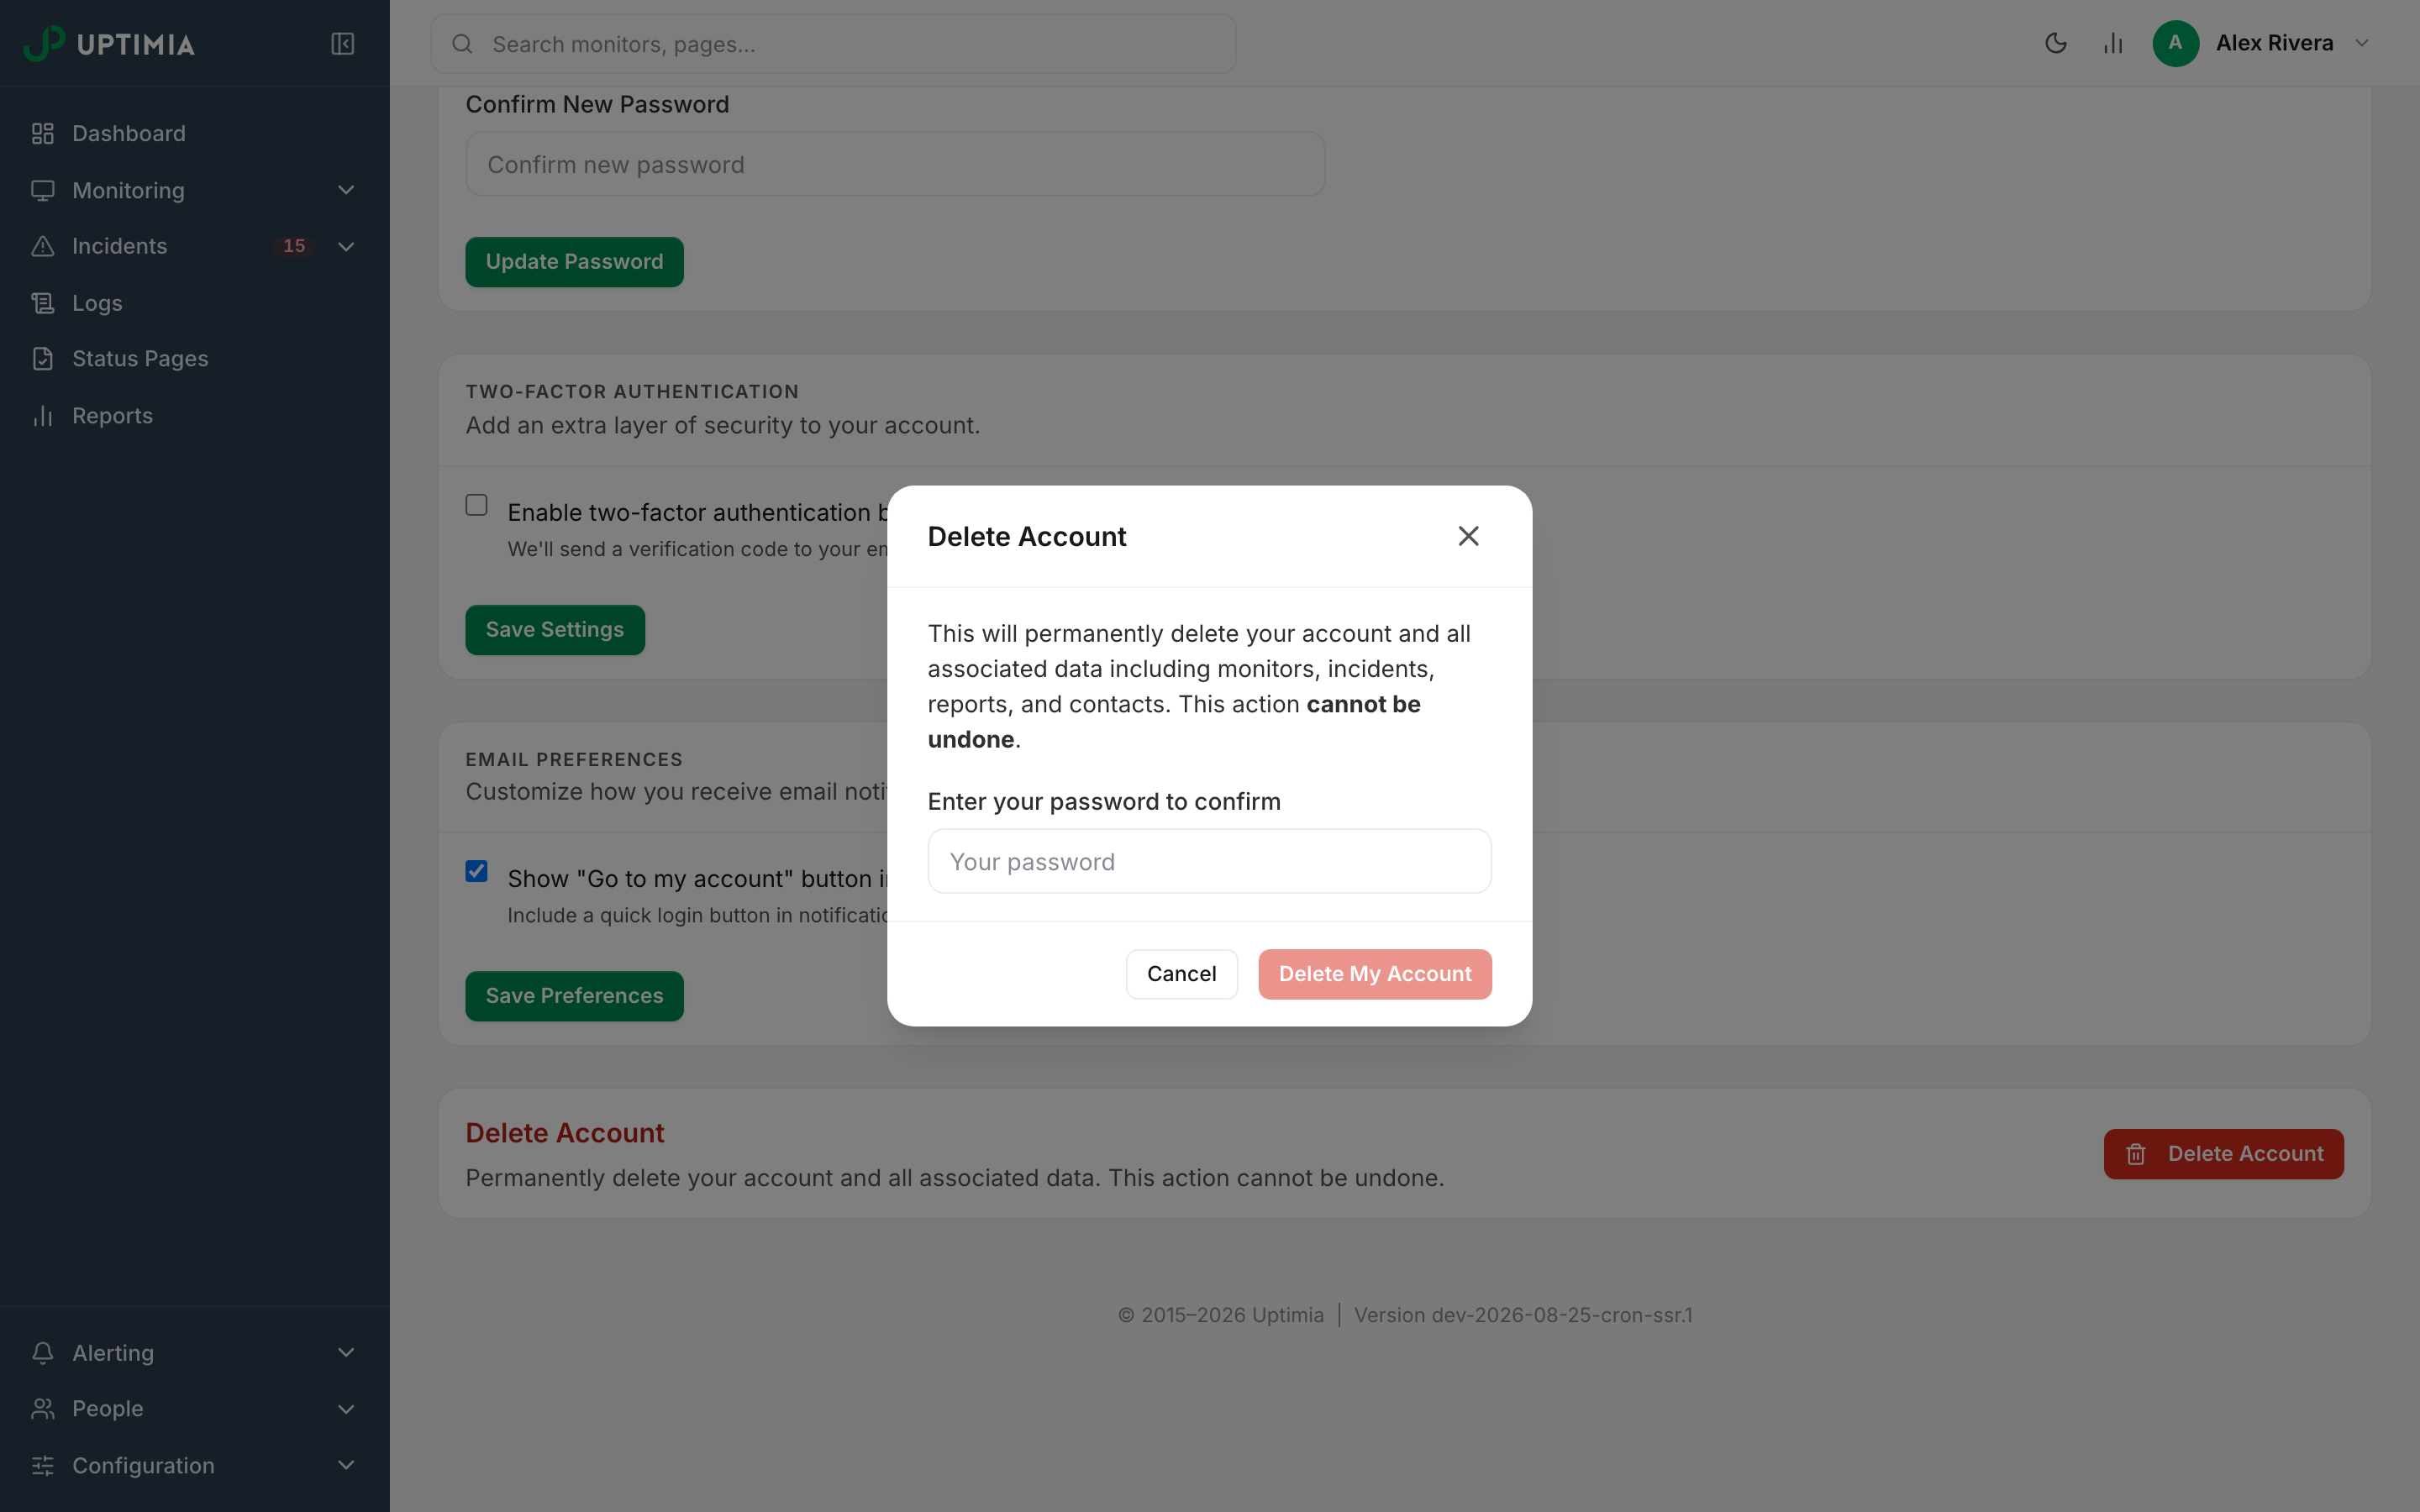Click the Reports chart icon in the sidebar
Image resolution: width=2420 pixels, height=1512 pixels.
tap(42, 416)
